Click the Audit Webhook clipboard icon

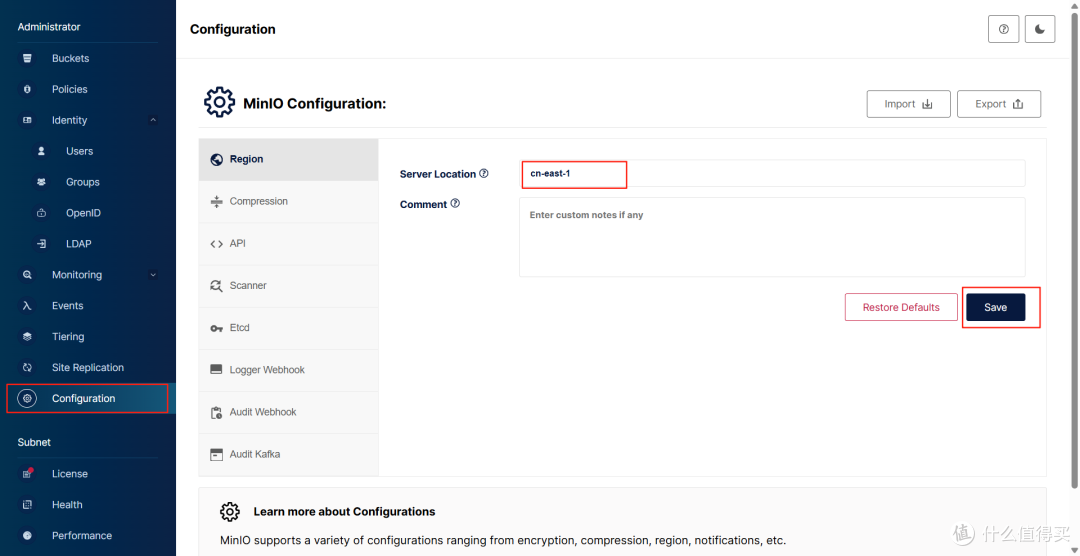coord(216,413)
